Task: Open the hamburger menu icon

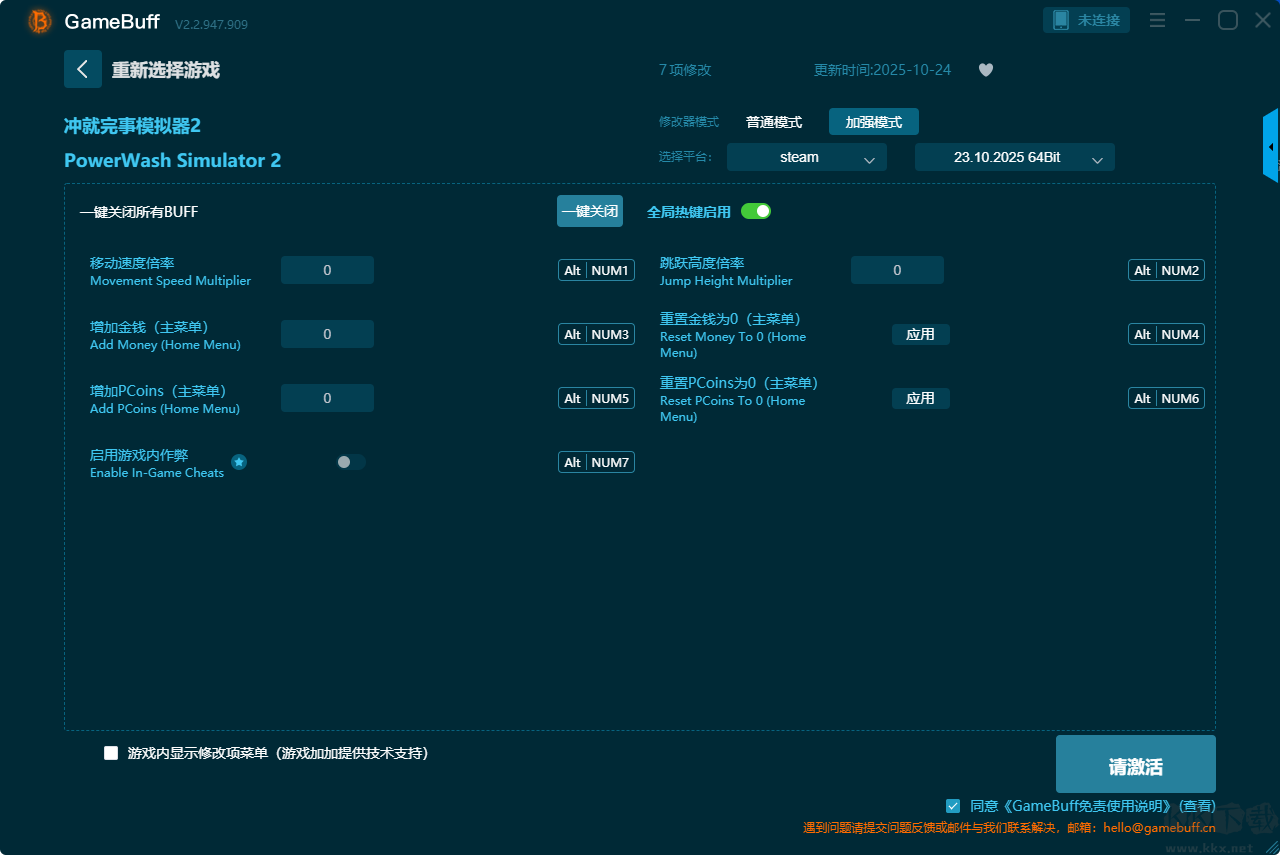Action: (1157, 20)
